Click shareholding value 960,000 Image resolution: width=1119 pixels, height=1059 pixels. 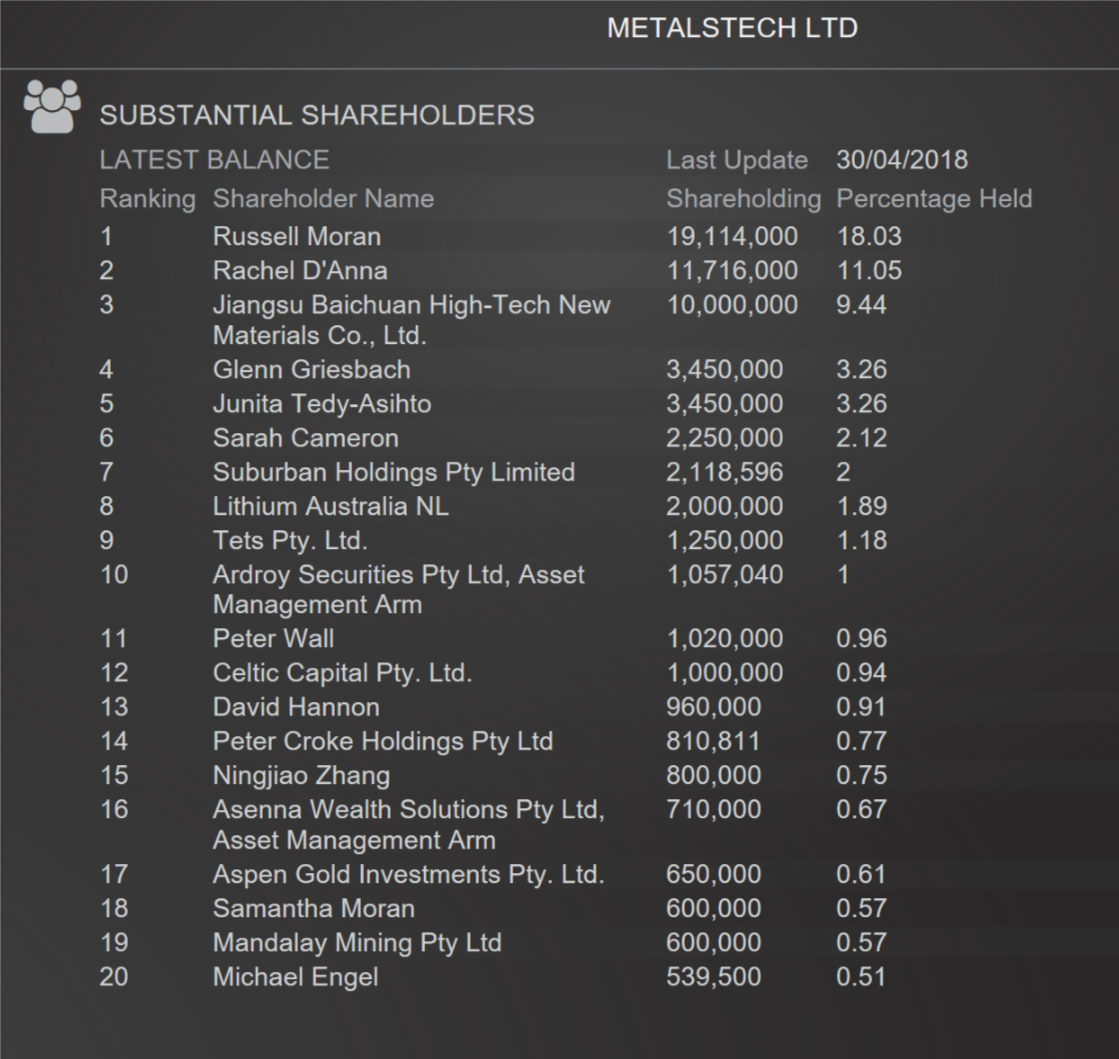click(714, 708)
